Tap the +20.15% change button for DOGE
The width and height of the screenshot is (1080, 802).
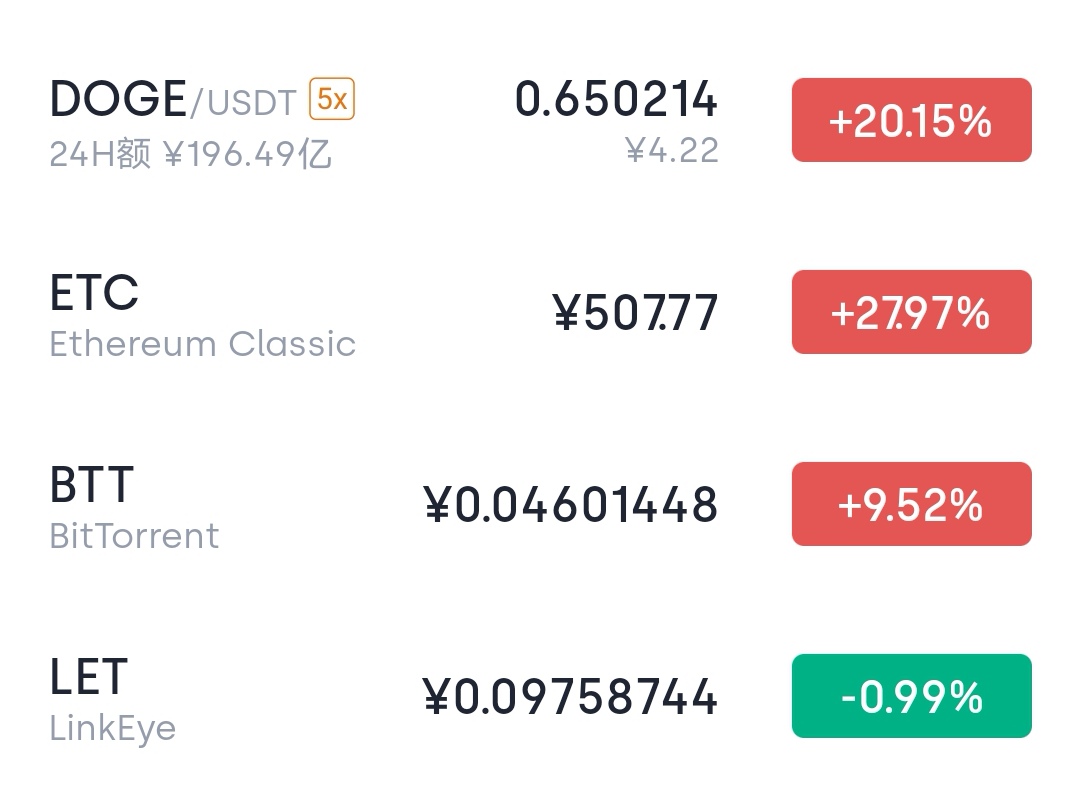(x=911, y=121)
